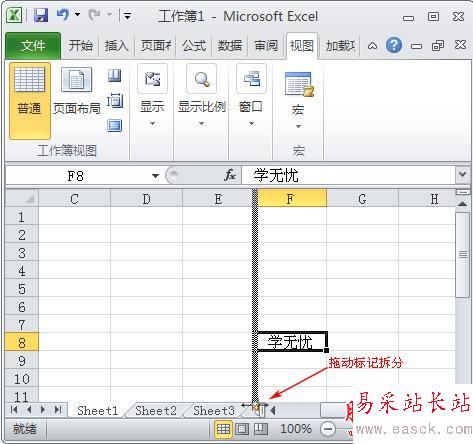Open the add-ins ribbon tab
Screen dimensions: 473x444
tap(340, 46)
